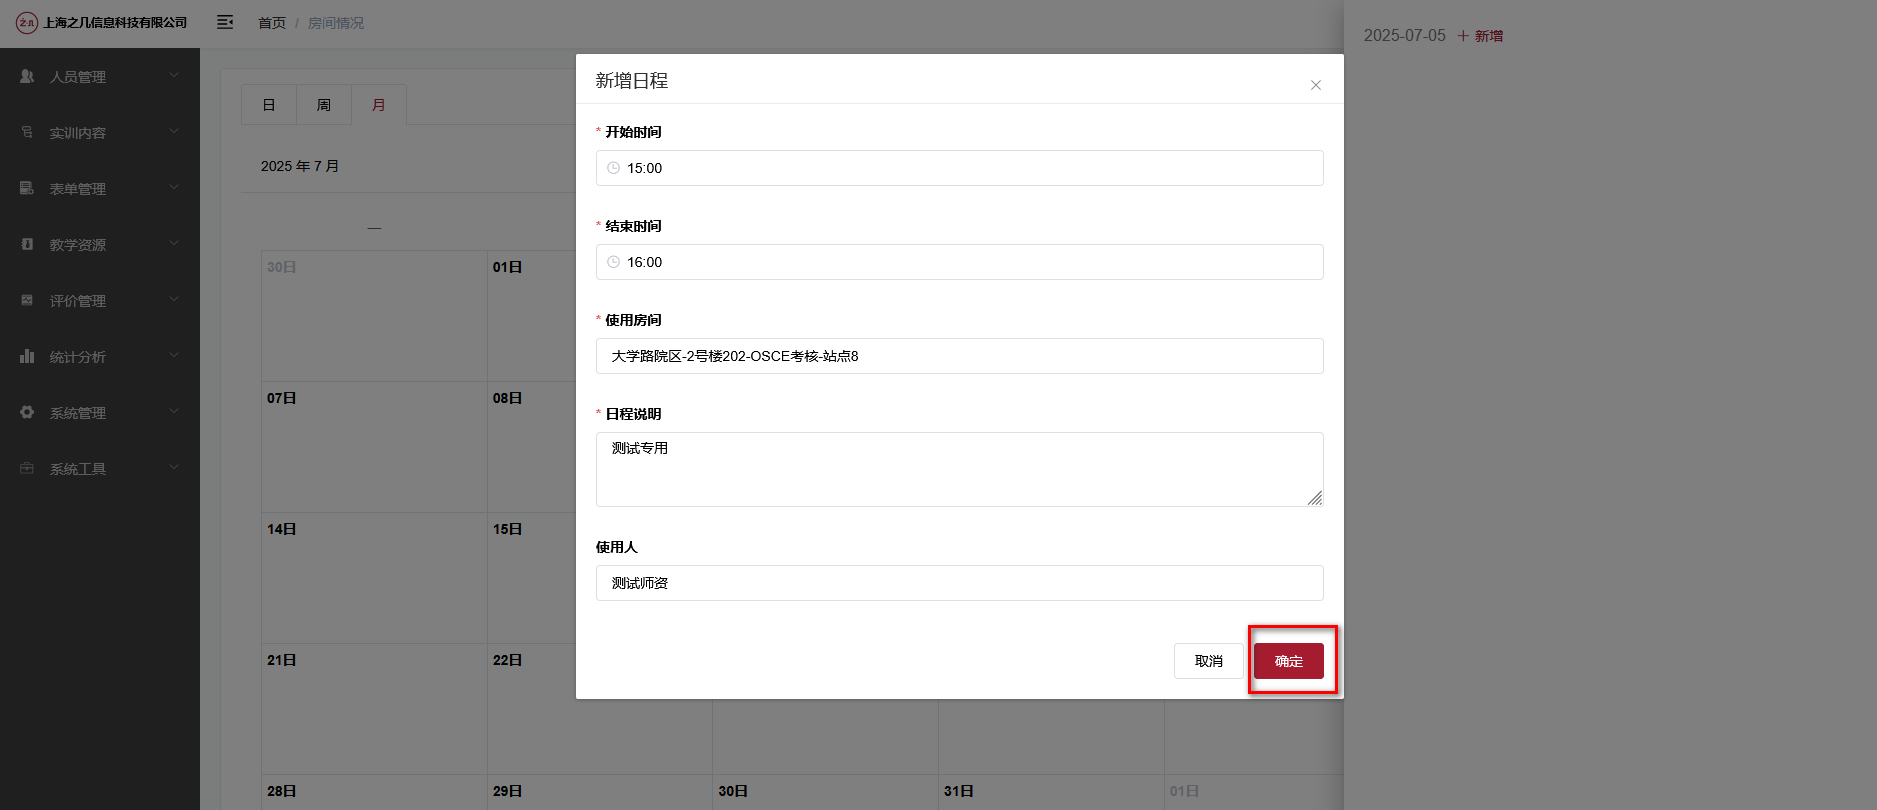Click the 使用人 input field
The width and height of the screenshot is (1877, 810).
point(960,583)
